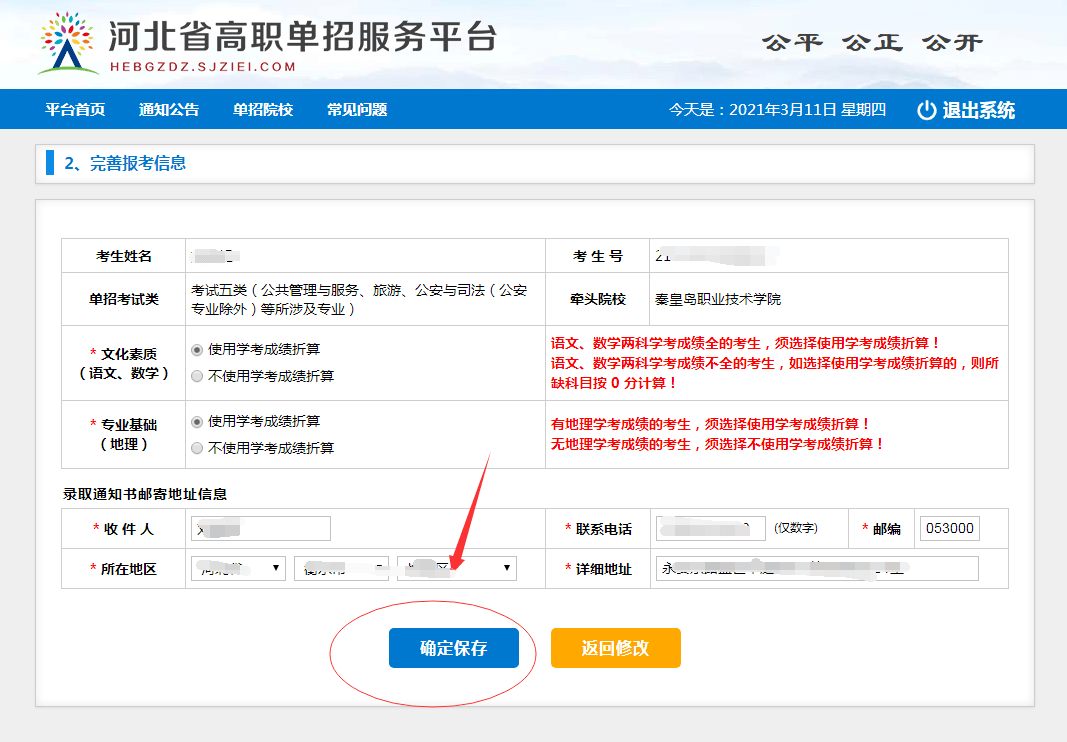Click the 收件人 input field
Screen dimensions: 1067x742
point(260,528)
